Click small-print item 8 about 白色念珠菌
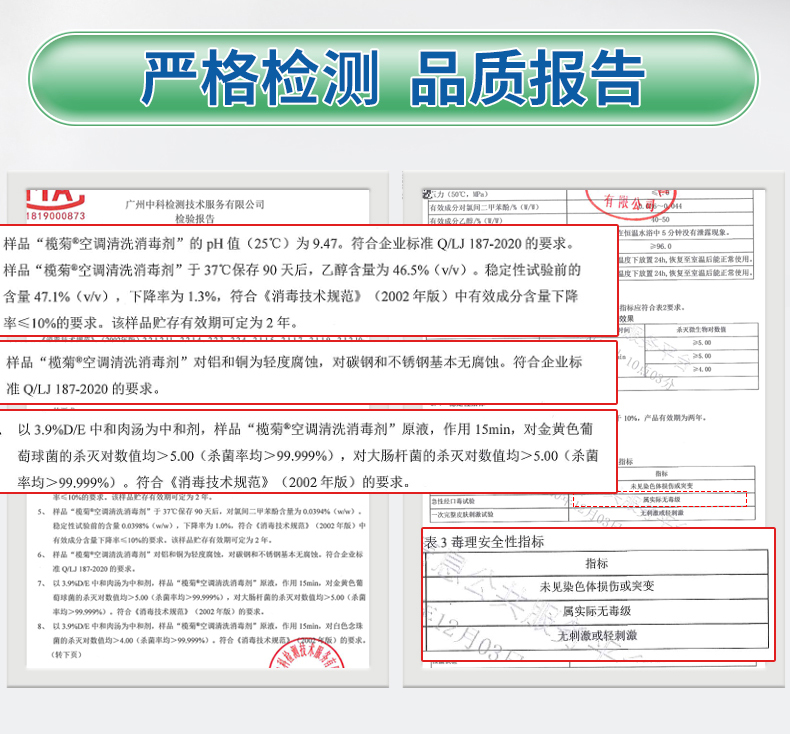The height and width of the screenshot is (734, 790). coord(201,633)
